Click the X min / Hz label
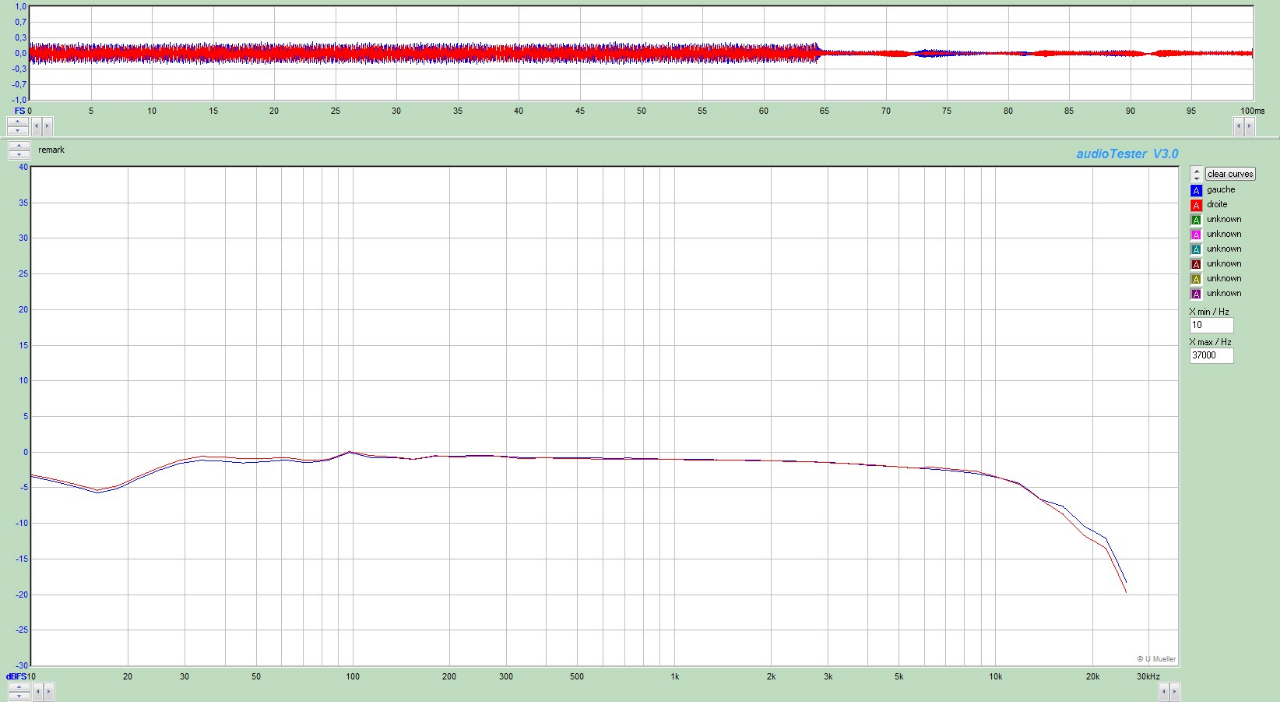Image resolution: width=1280 pixels, height=702 pixels. pos(1208,312)
